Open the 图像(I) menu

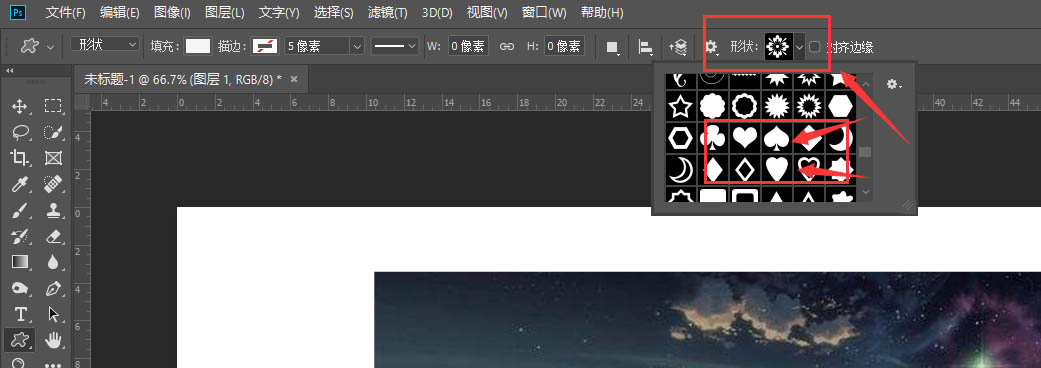pos(172,12)
